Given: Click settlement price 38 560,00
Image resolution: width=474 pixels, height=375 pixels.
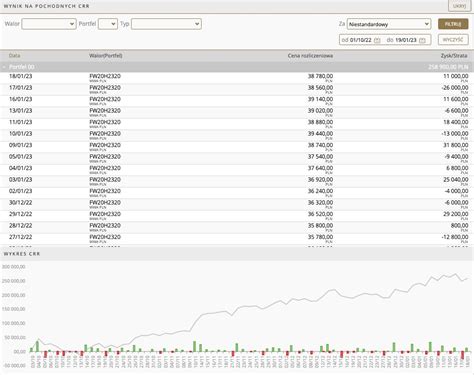Looking at the screenshot, I should [320, 88].
